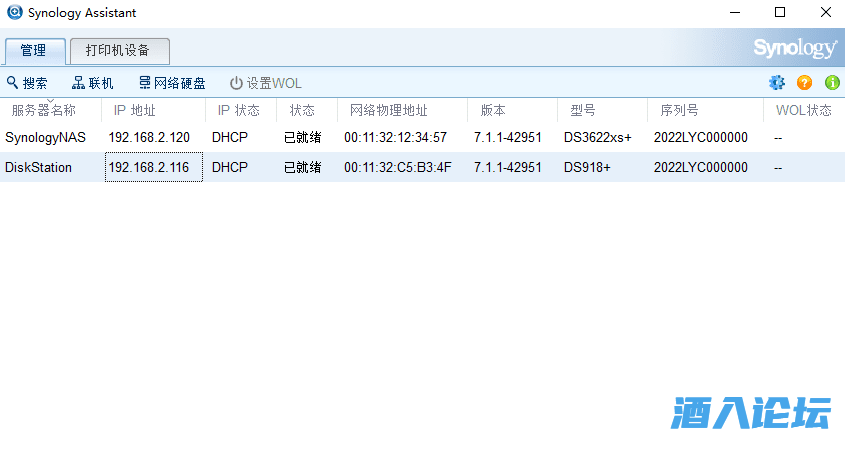This screenshot has width=845, height=455.
Task: Show about info via green info icon
Action: (x=832, y=82)
